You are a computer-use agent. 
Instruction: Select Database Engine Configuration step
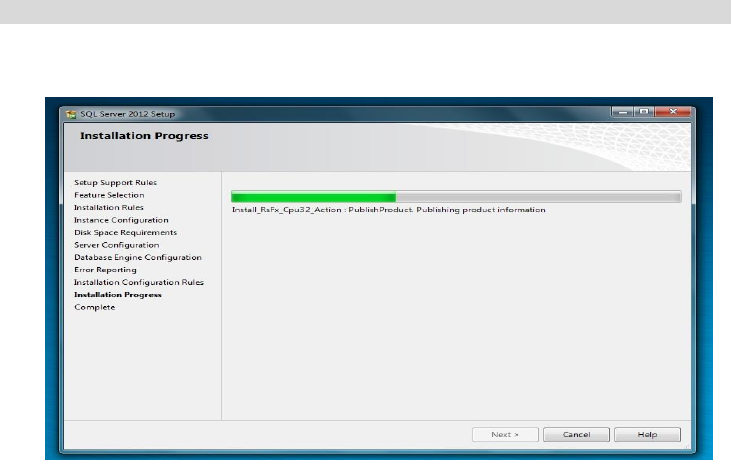(x=138, y=257)
